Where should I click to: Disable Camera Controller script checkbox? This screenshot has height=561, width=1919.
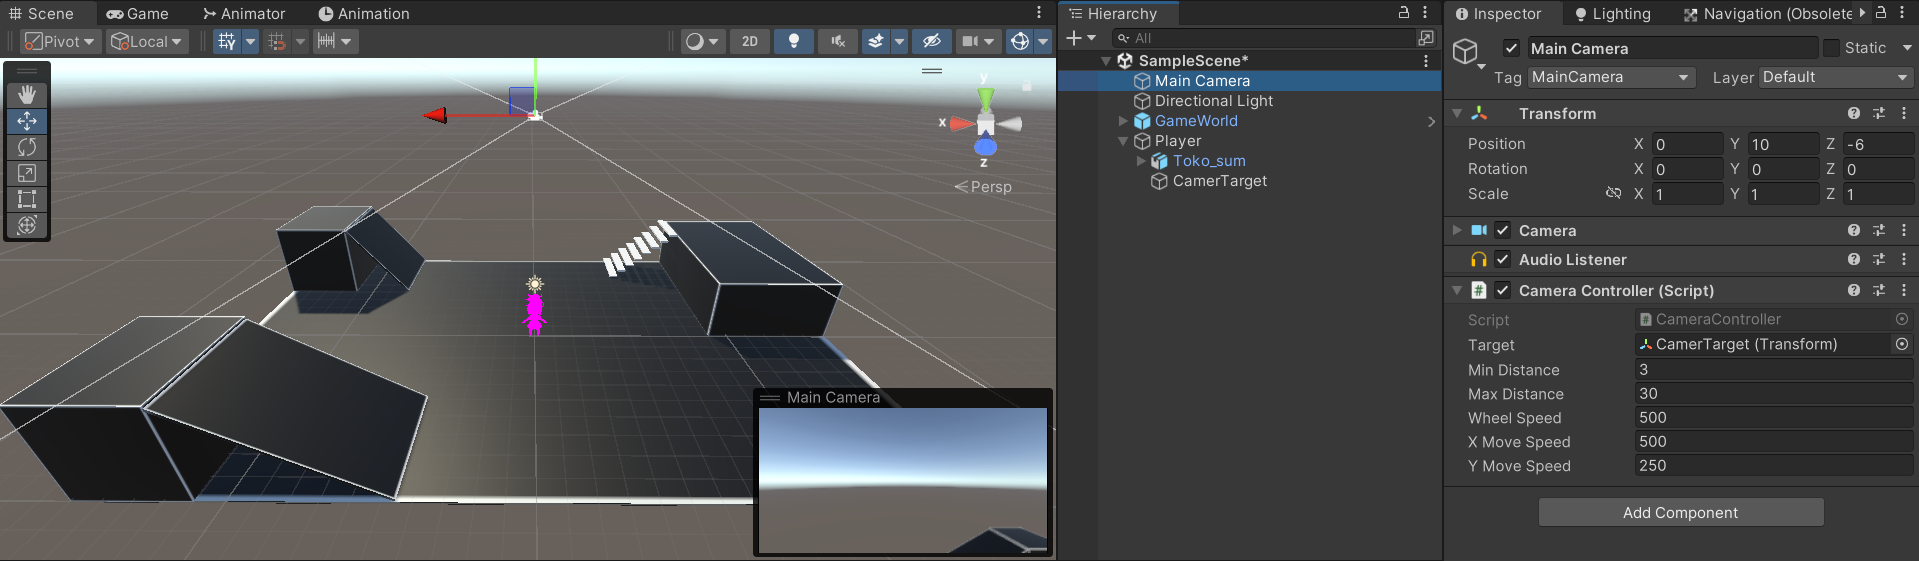1502,290
